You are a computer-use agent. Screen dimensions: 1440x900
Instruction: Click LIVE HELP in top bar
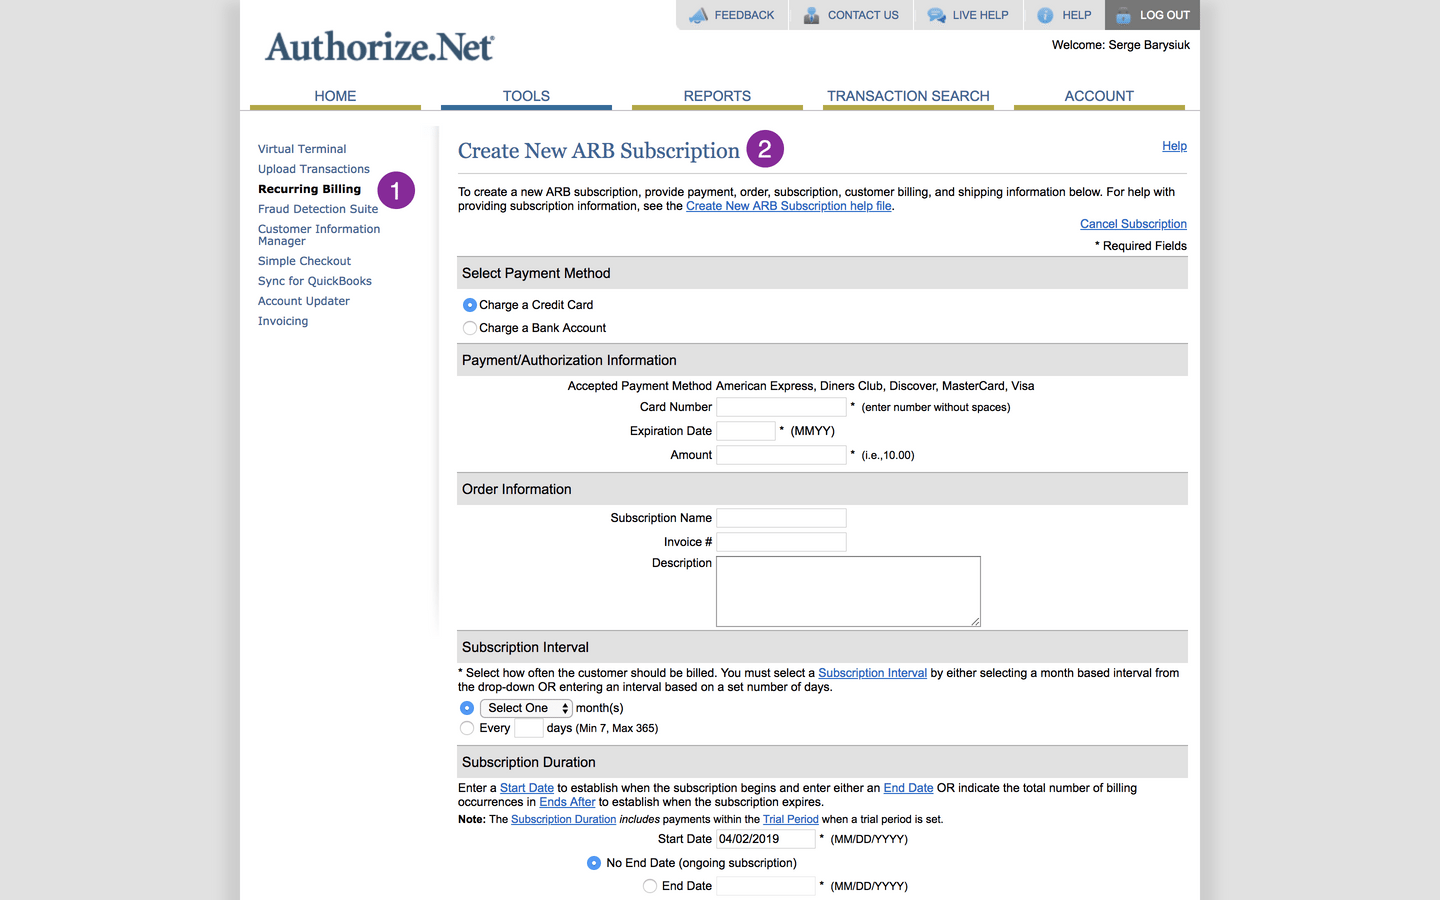980,15
